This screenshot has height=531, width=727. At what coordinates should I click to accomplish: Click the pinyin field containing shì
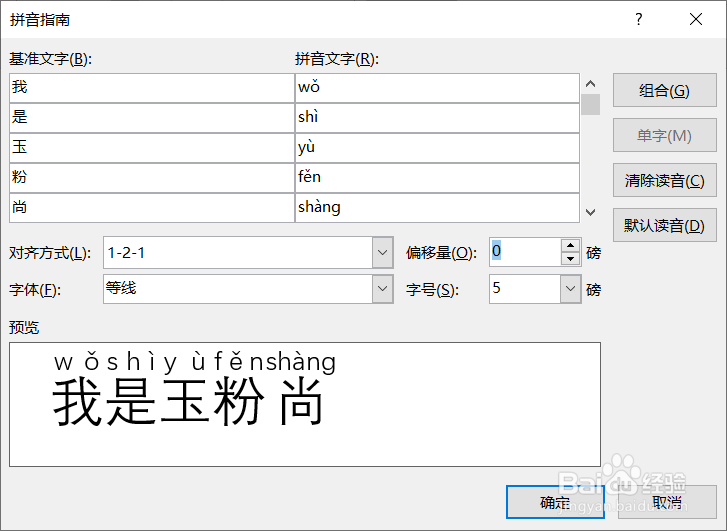point(437,118)
